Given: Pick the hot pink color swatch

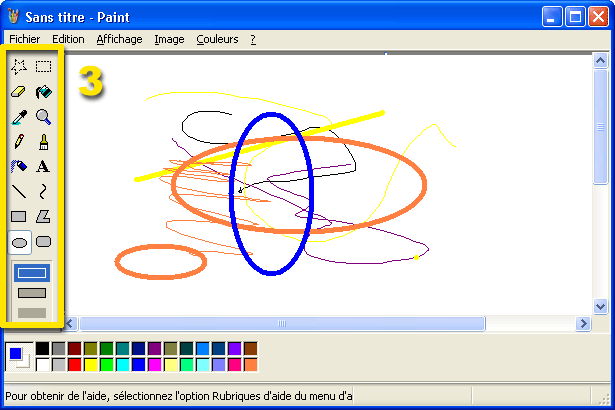Looking at the screenshot, I should pos(235,364).
